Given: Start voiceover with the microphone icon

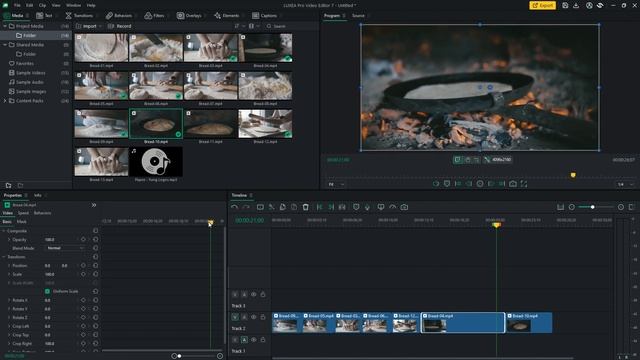Looking at the screenshot, I should pos(367,207).
